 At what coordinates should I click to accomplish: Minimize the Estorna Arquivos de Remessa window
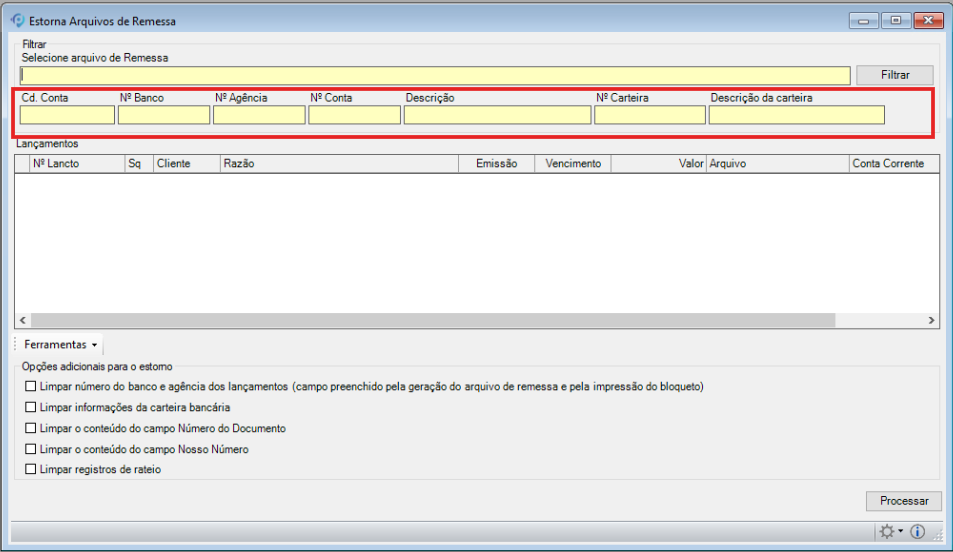[864, 20]
